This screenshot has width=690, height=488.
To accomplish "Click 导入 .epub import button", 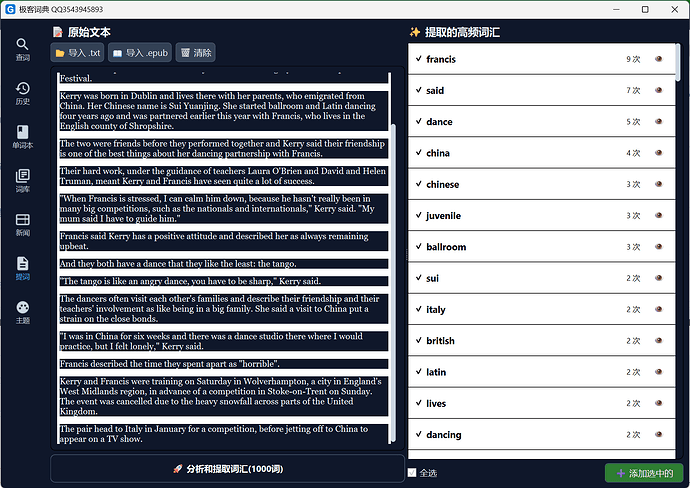I will pos(139,52).
